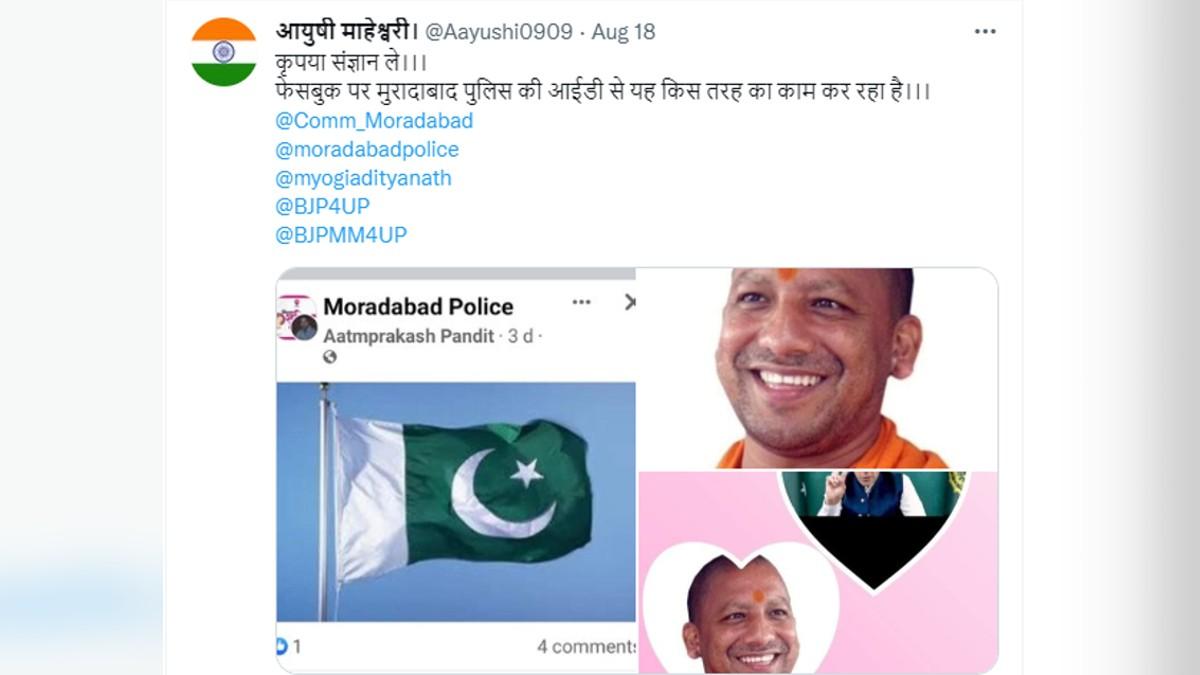Image resolution: width=1200 pixels, height=675 pixels.
Task: Open the @Comm_Moradabad mention link
Action: pos(373,121)
